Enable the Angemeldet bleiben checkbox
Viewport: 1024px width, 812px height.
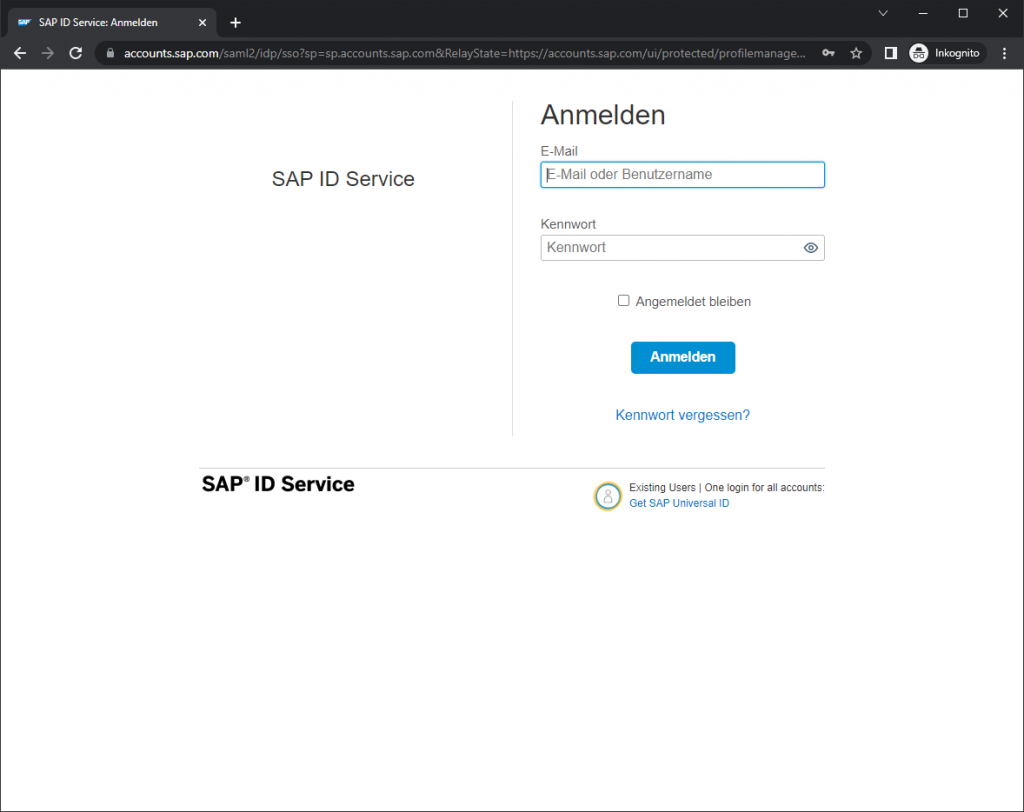point(623,300)
